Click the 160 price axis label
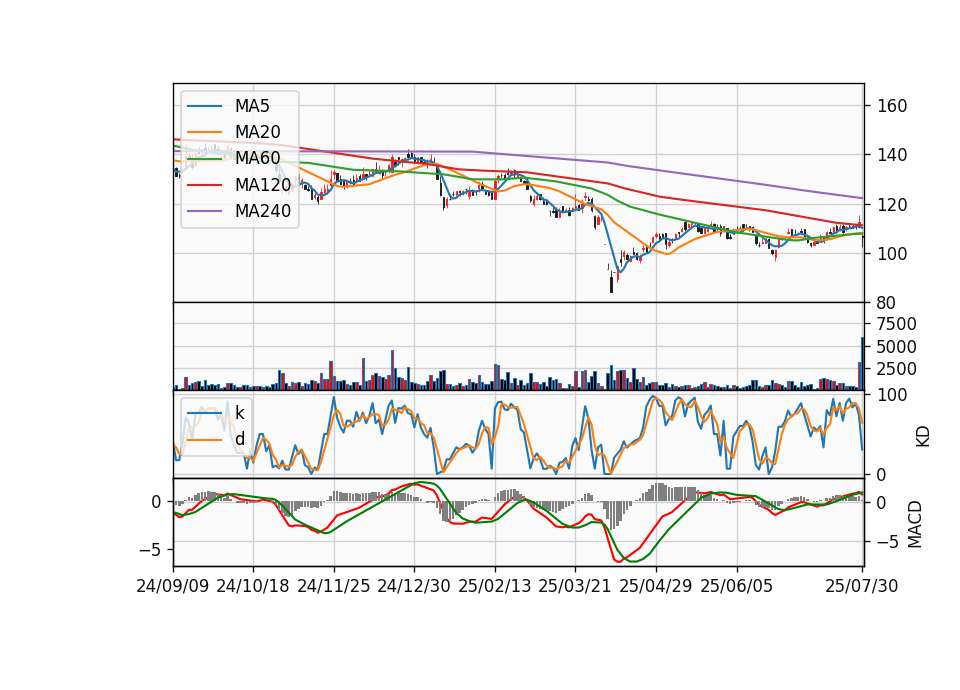This screenshot has width=960, height=690. pyautogui.click(x=892, y=106)
